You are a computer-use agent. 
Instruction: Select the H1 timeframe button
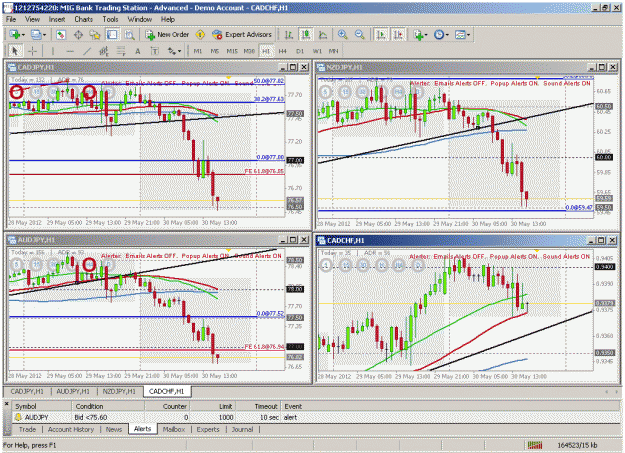click(266, 51)
